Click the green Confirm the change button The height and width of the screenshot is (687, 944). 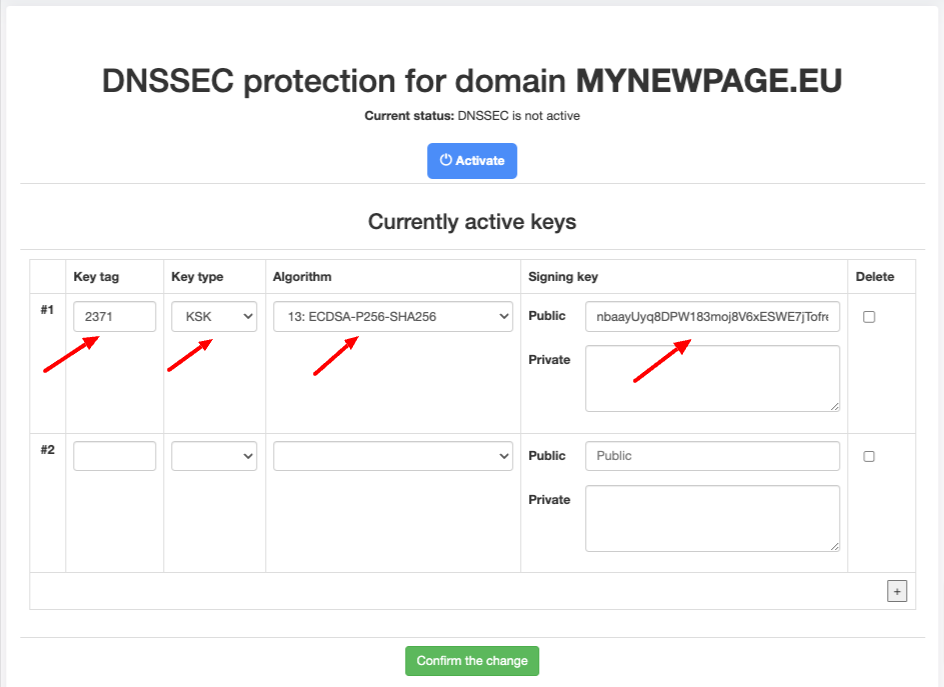point(472,661)
